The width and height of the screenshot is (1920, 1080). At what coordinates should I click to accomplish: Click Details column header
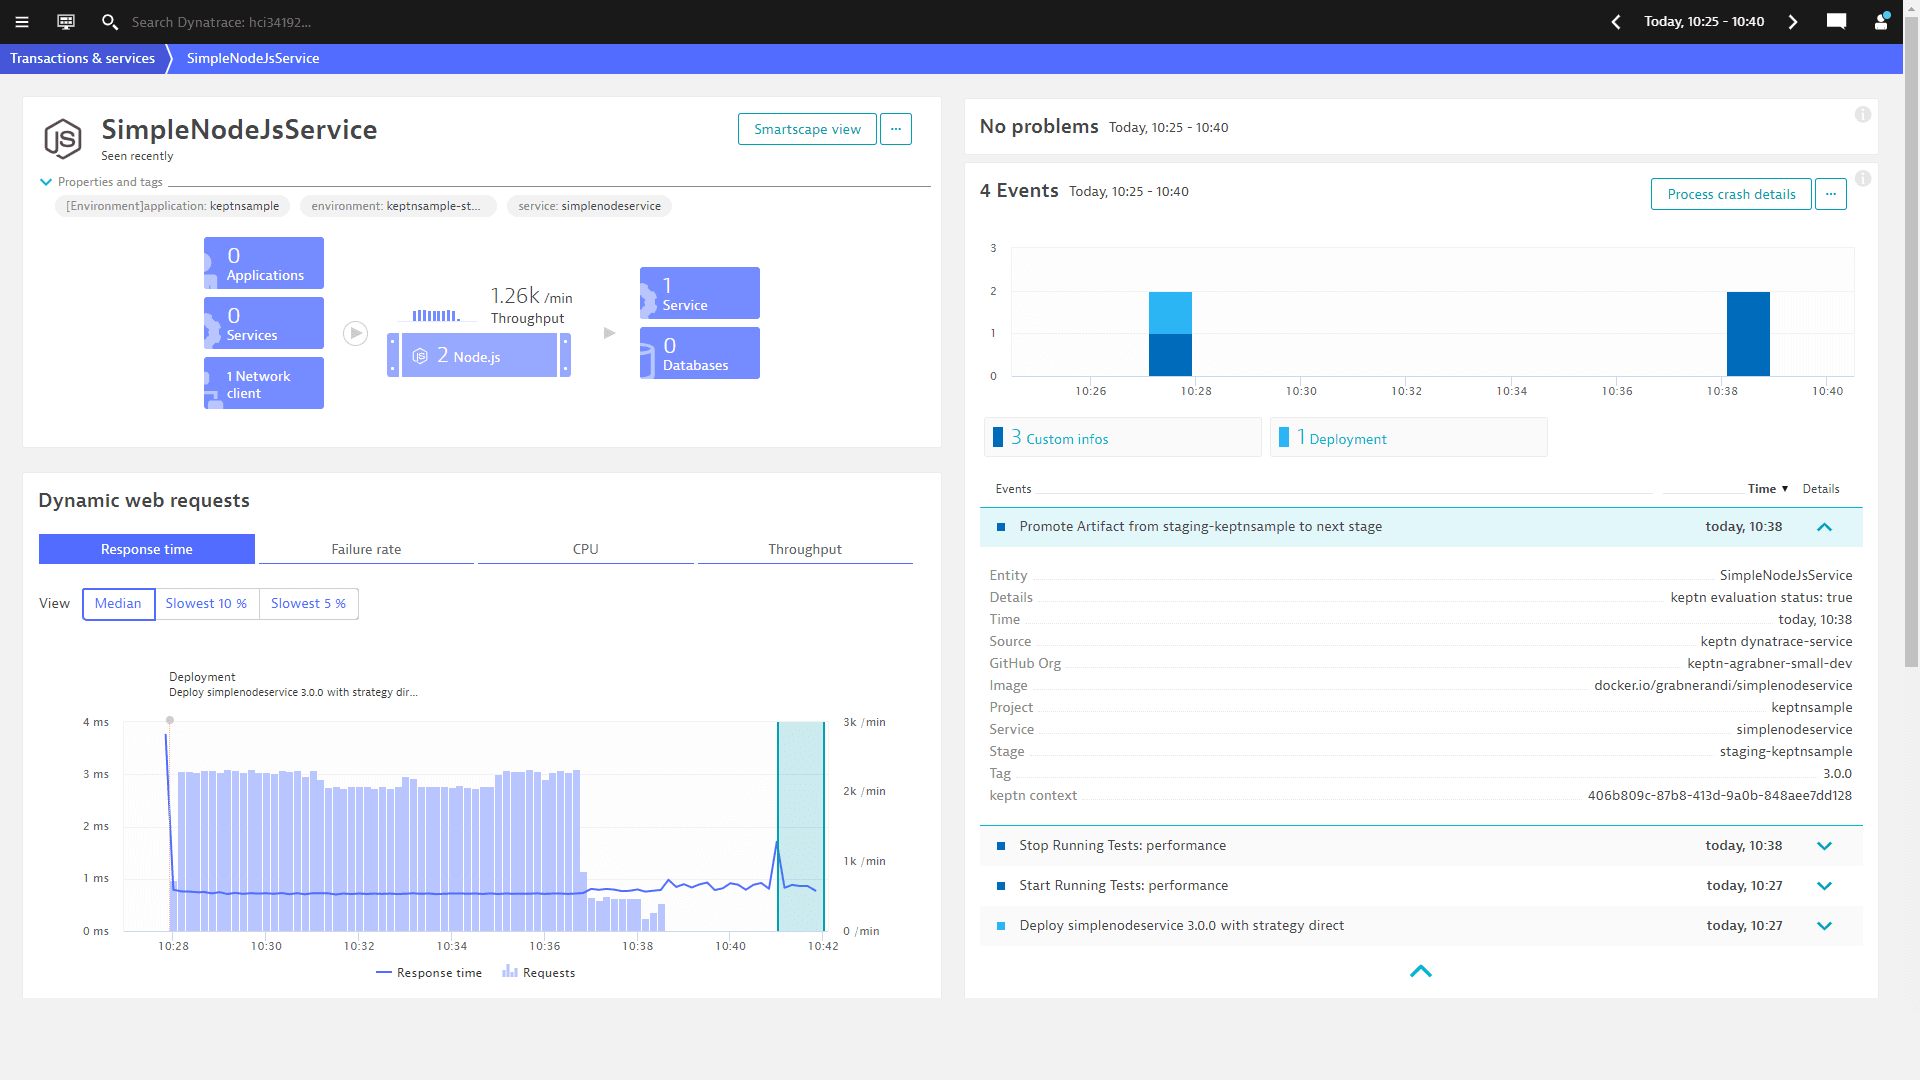1821,489
